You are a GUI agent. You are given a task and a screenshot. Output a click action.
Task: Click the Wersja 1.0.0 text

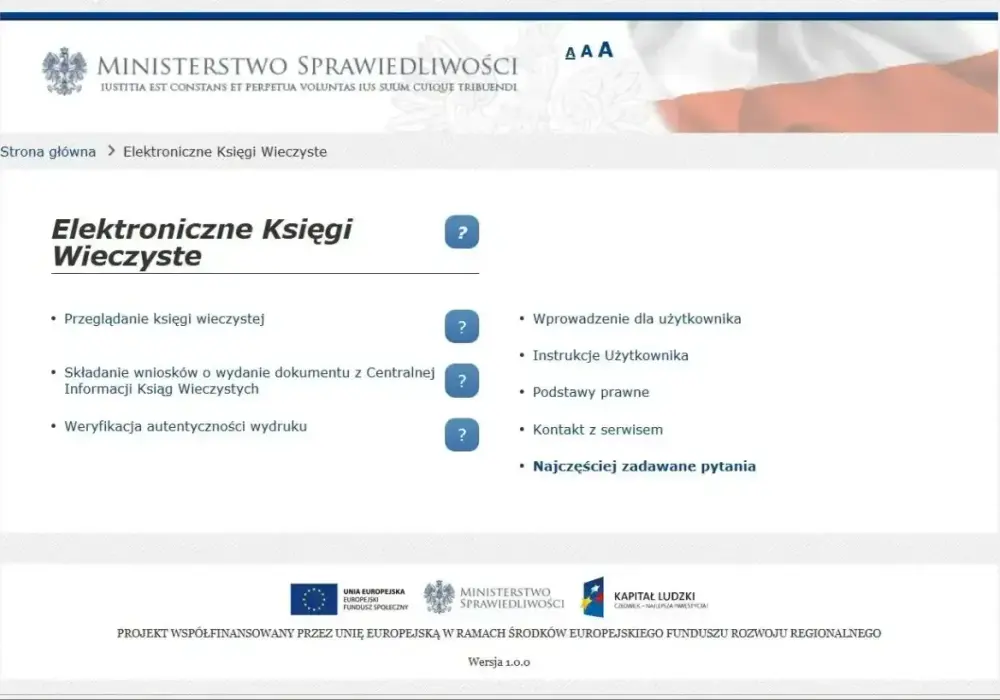click(499, 662)
